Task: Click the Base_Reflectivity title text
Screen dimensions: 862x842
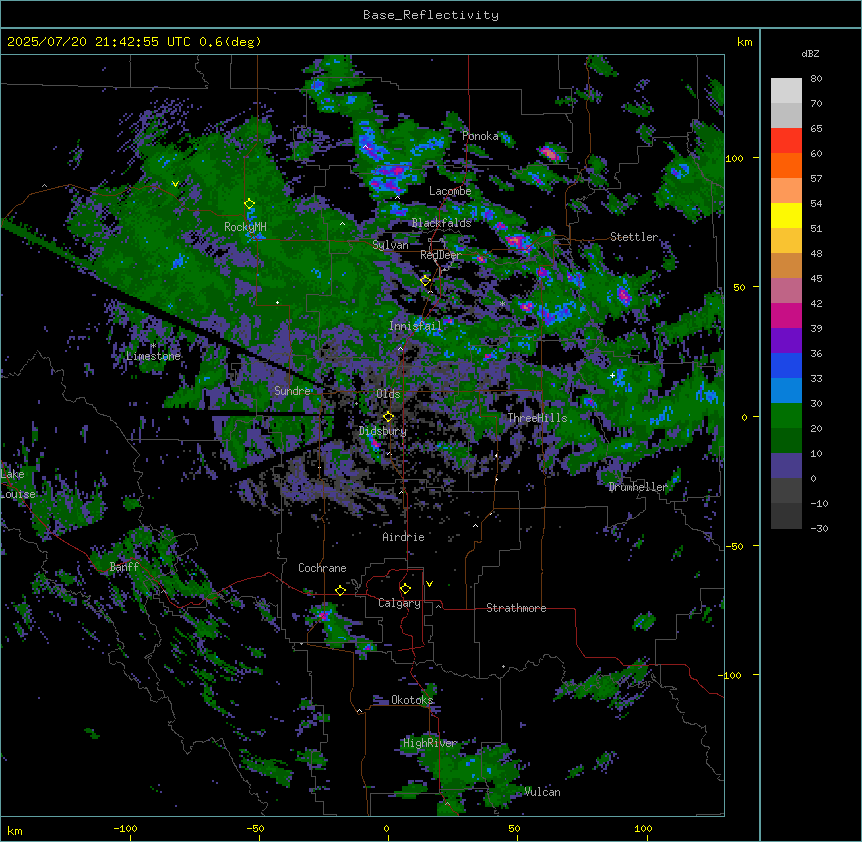Action: point(431,15)
